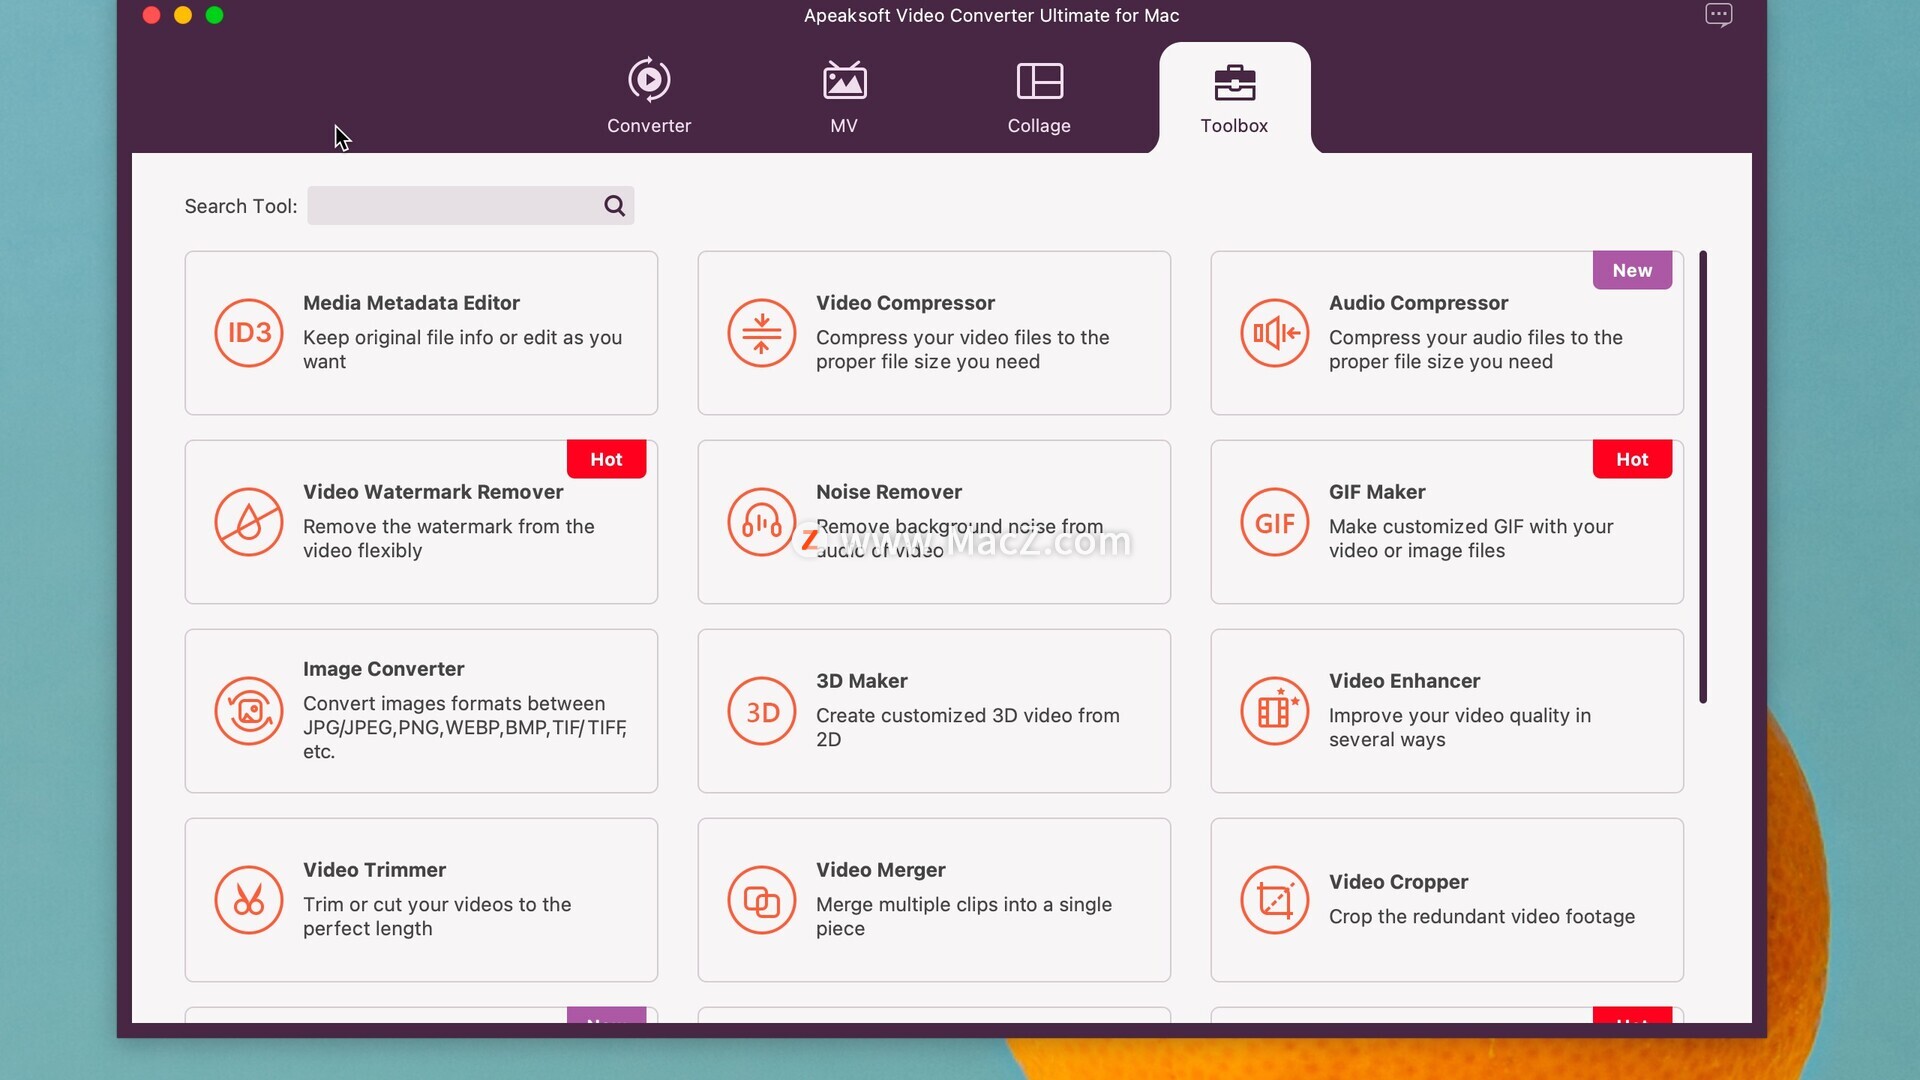Click the window title 'Apeaksoft Video Converter Ultimate for Mac'
The height and width of the screenshot is (1080, 1920).
click(x=991, y=15)
